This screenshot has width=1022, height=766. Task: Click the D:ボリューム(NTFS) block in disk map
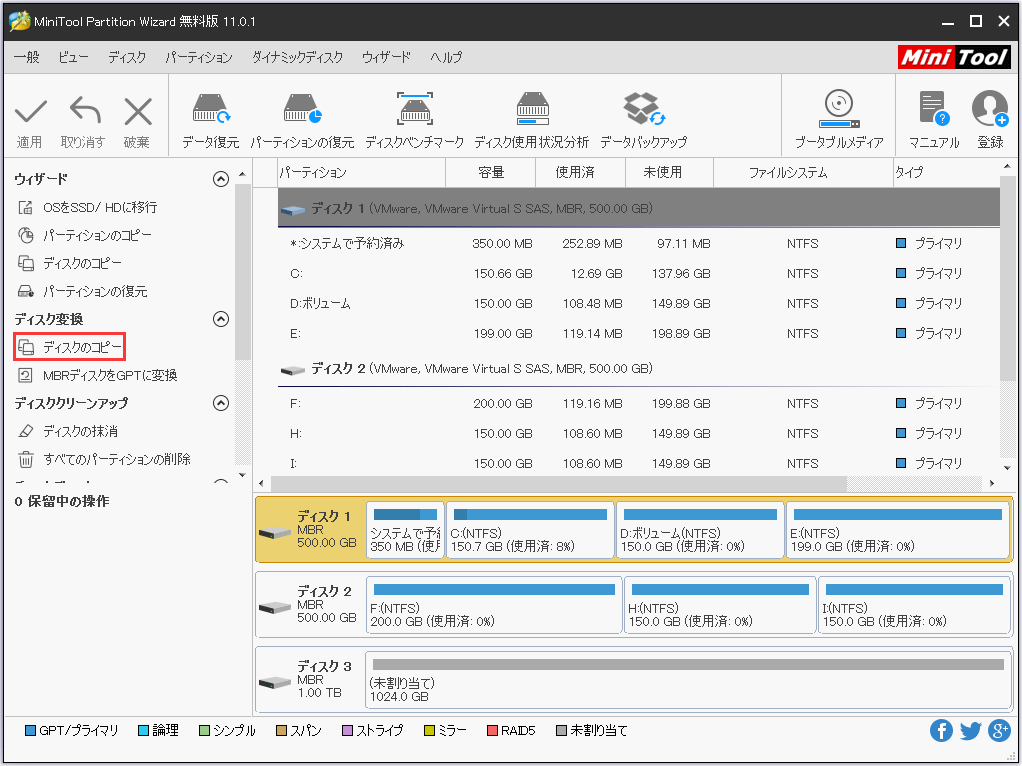point(700,530)
